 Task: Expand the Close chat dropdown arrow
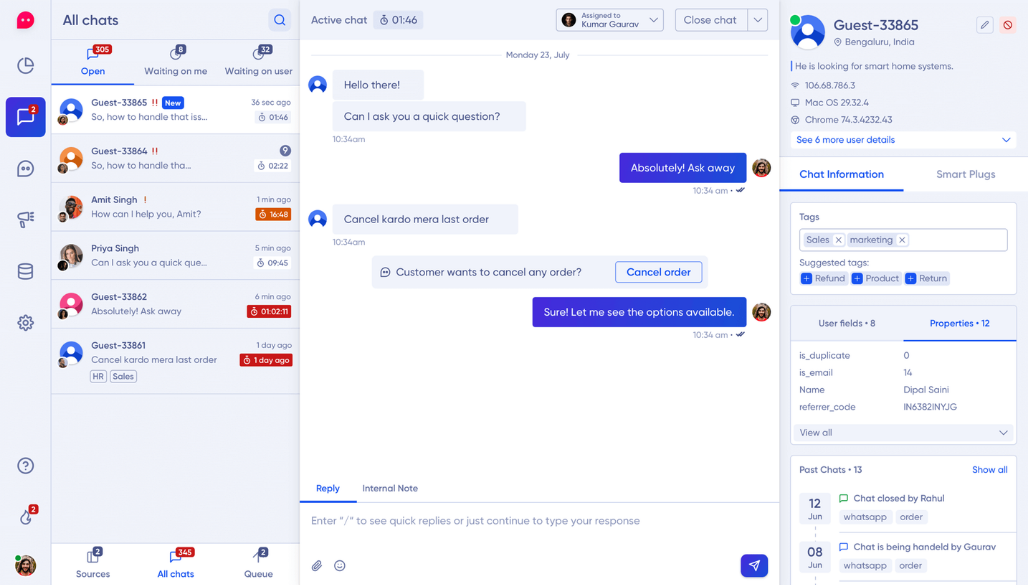pyautogui.click(x=758, y=20)
